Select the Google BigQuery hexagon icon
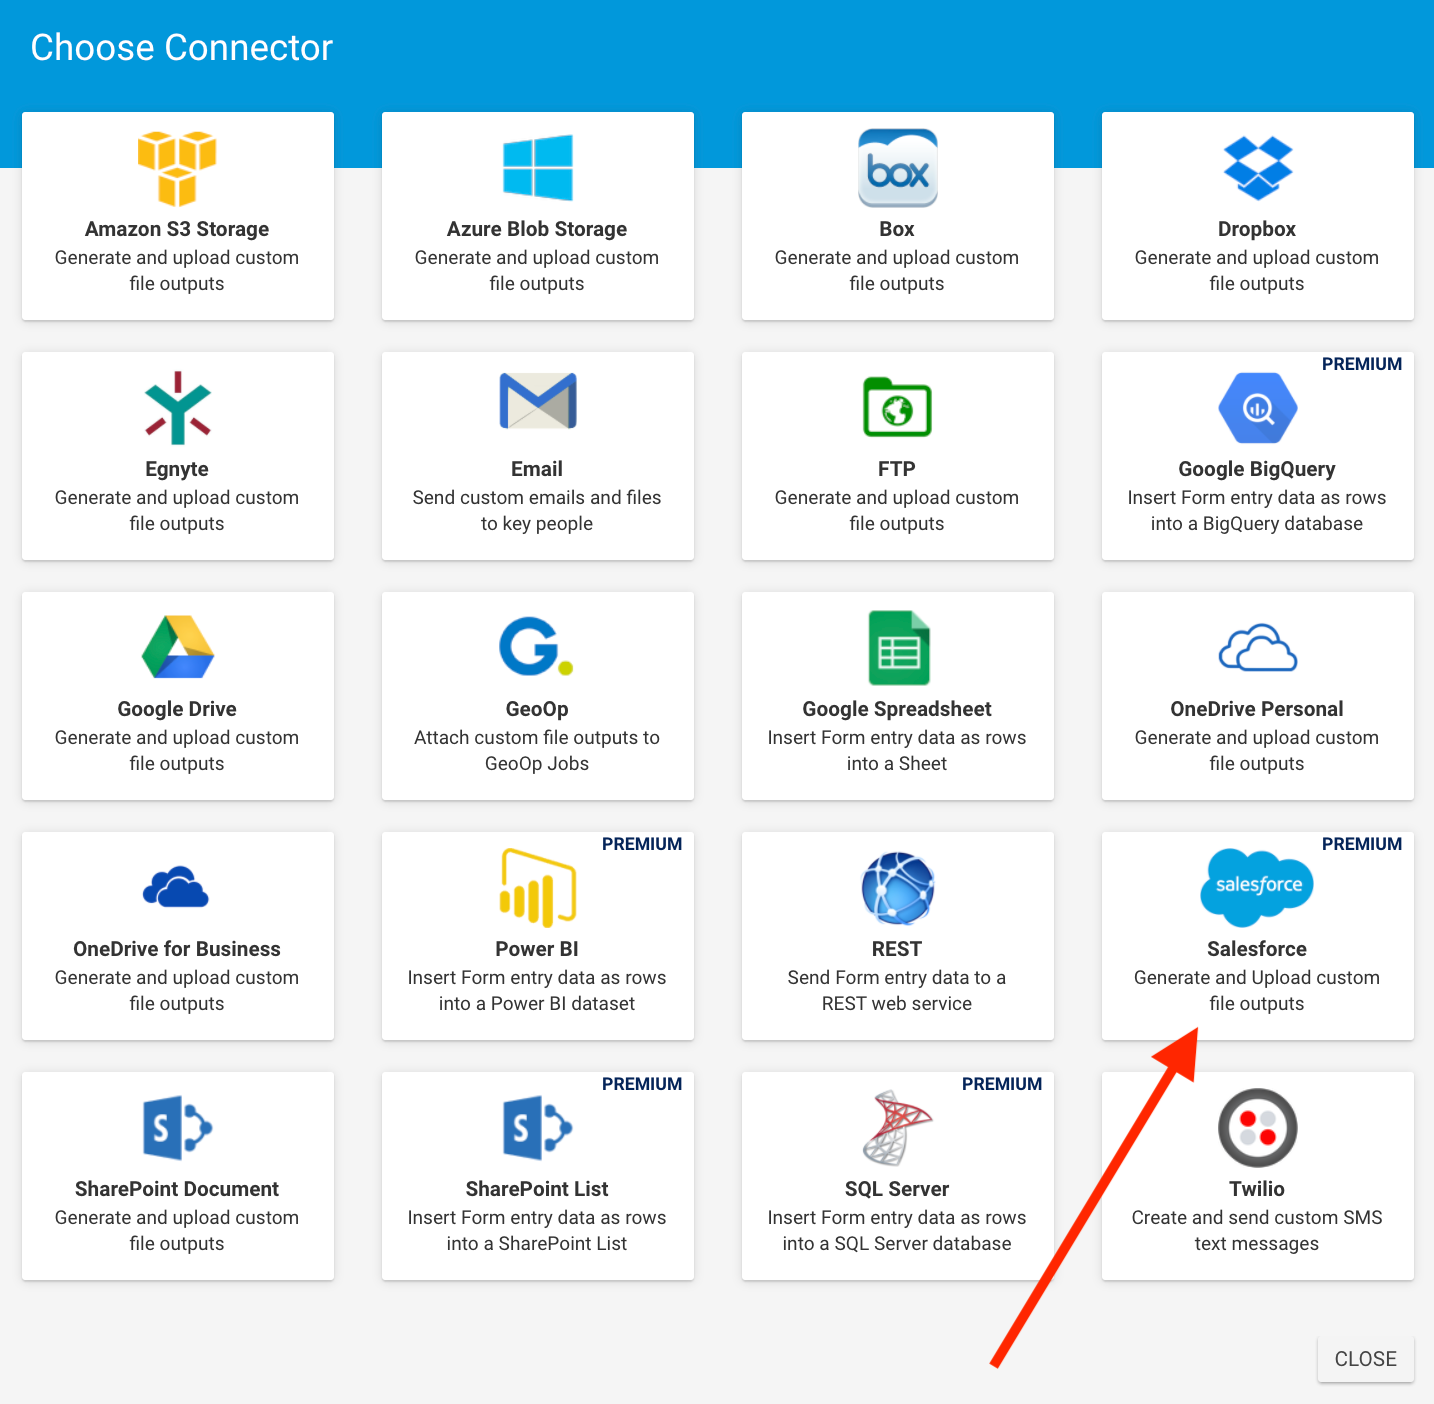The width and height of the screenshot is (1434, 1404). tap(1257, 408)
